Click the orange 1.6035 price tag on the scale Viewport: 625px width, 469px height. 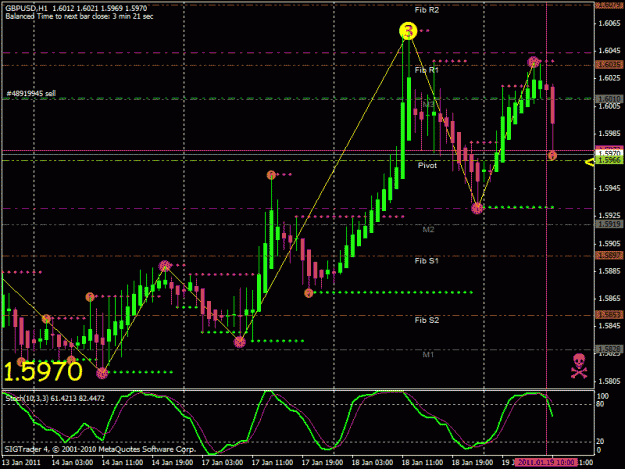coord(609,65)
